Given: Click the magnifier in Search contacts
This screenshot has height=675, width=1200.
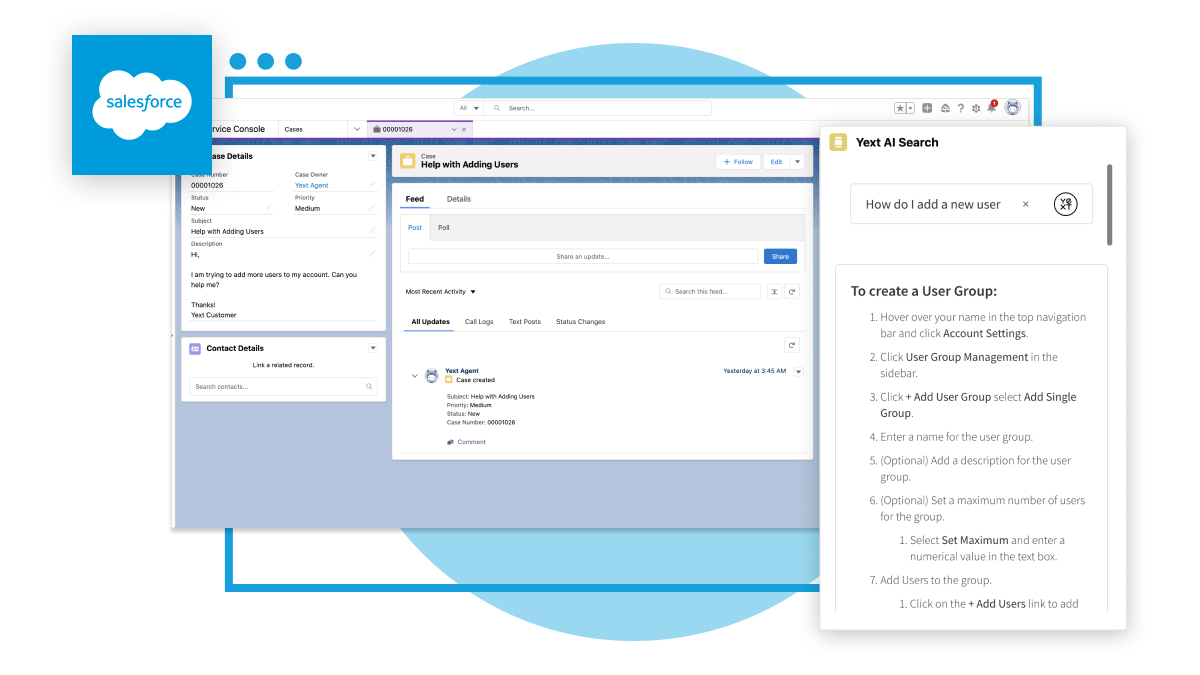Looking at the screenshot, I should (369, 386).
